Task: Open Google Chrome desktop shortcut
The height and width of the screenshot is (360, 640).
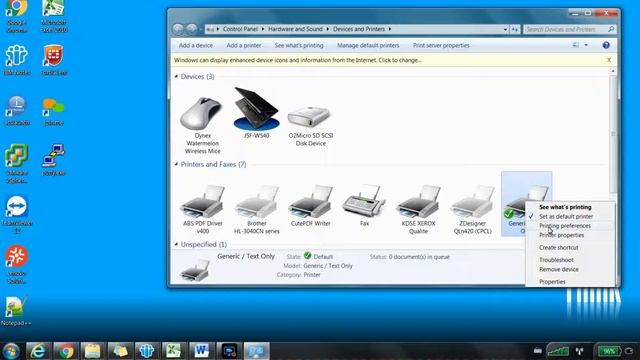Action: 16,17
